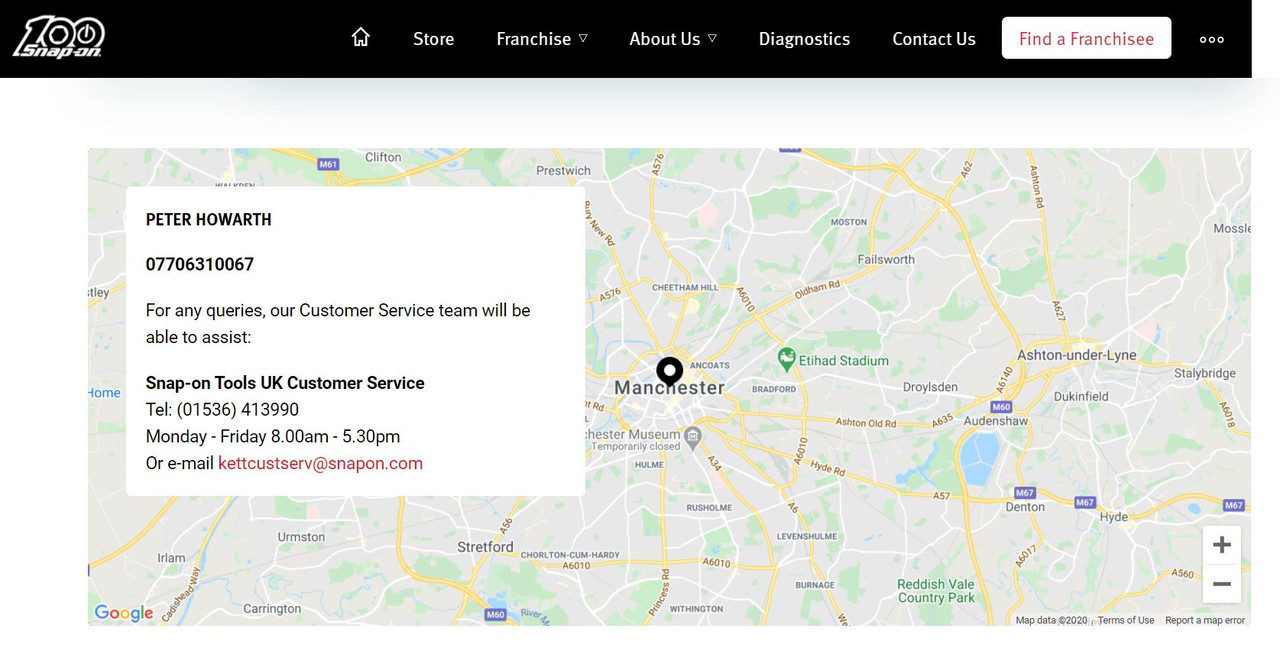Expand the About Us dropdown menu
This screenshot has width=1280, height=651.
(x=673, y=39)
